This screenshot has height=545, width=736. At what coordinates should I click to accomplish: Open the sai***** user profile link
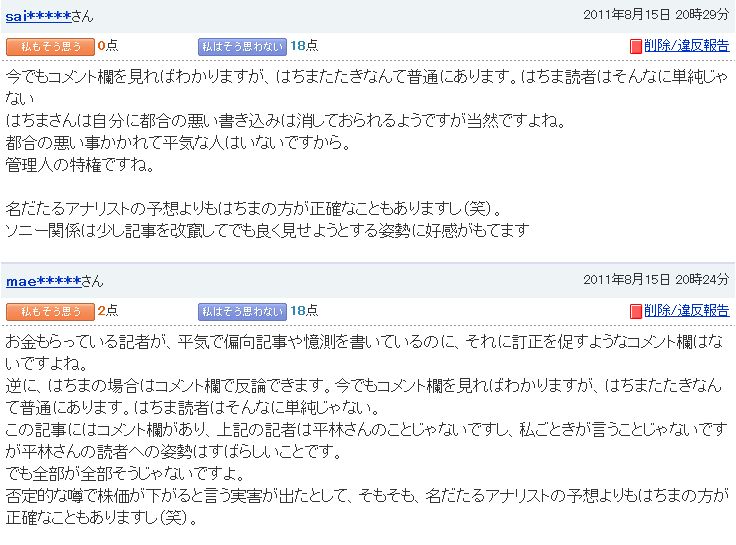38,17
